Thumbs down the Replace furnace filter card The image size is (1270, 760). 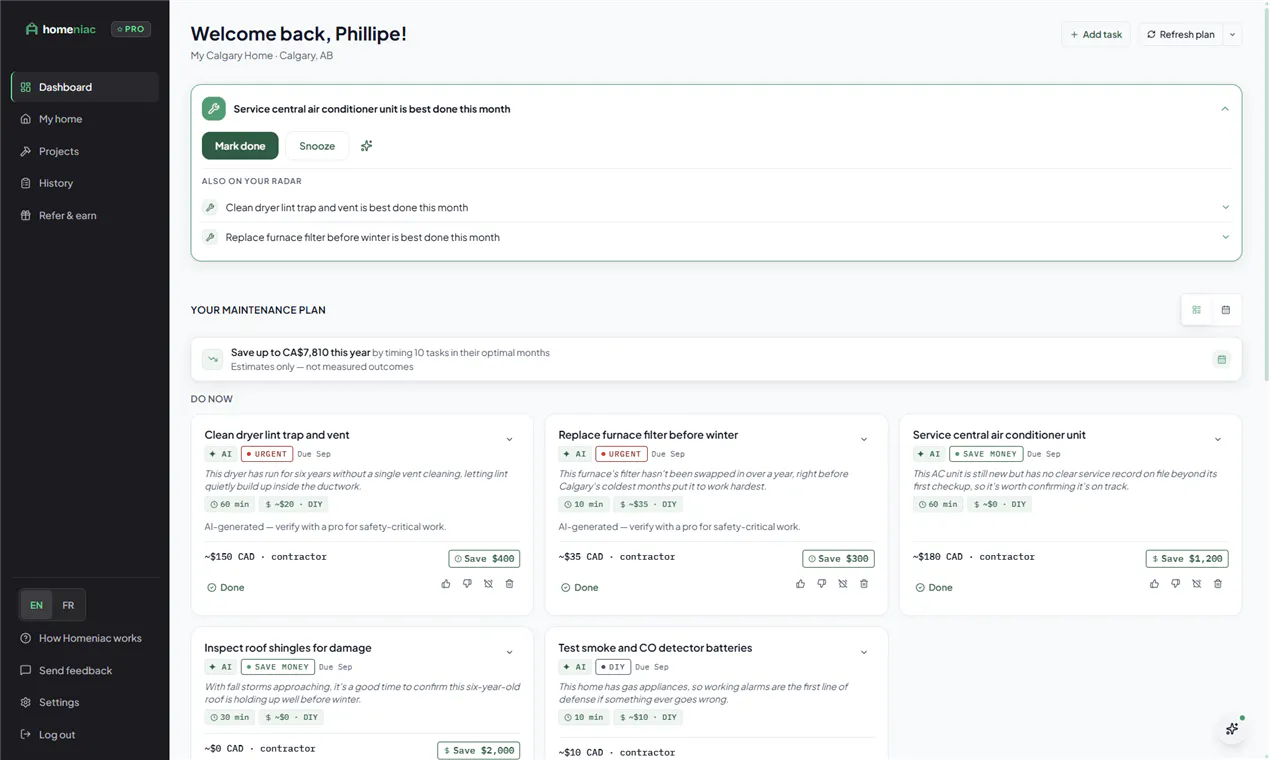point(821,584)
